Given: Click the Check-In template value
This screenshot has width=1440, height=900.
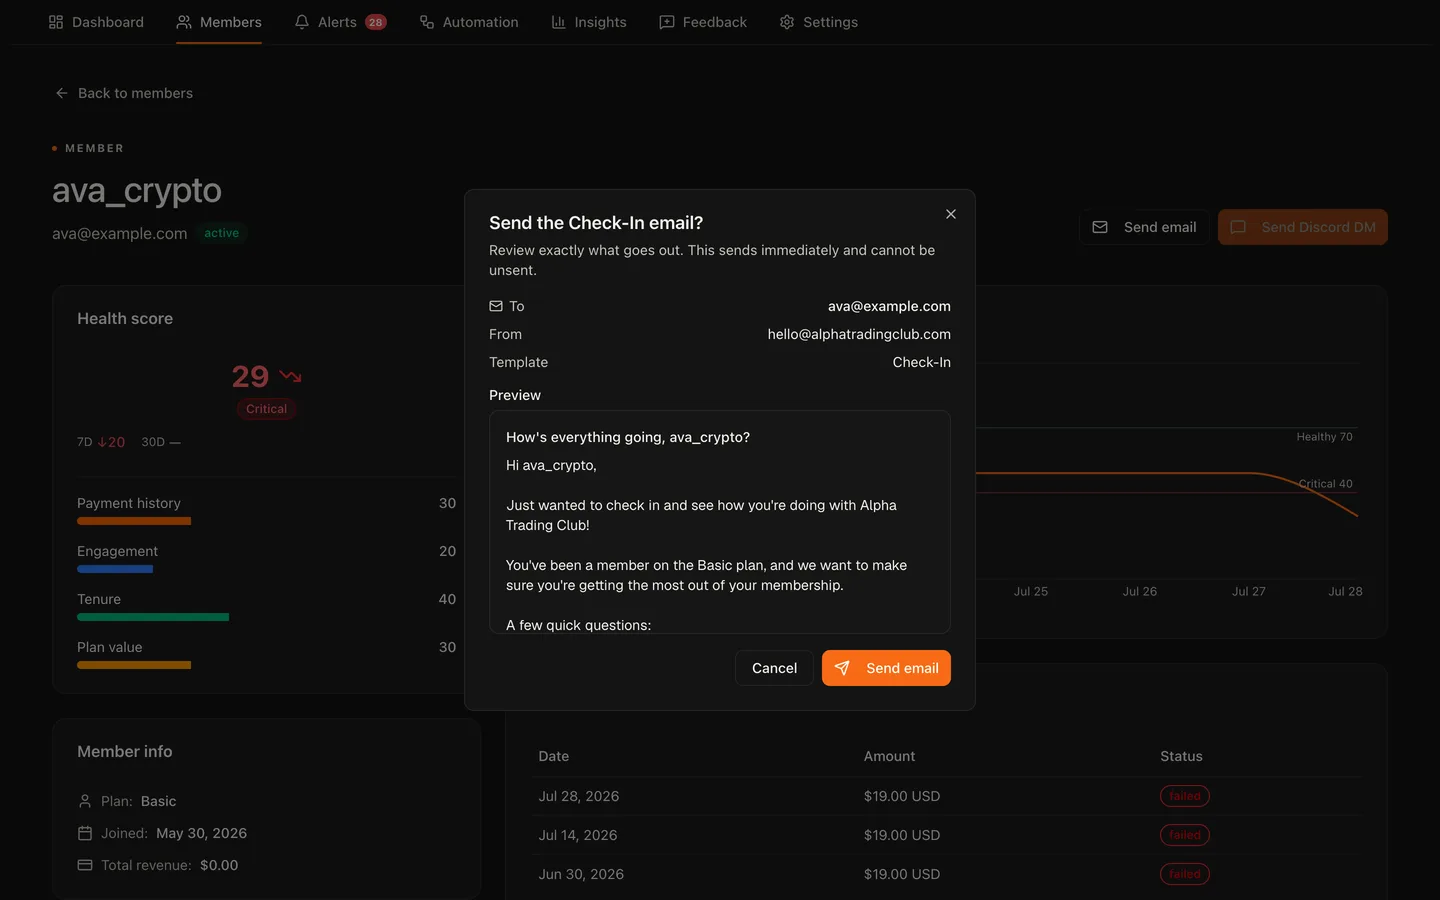Looking at the screenshot, I should [922, 362].
